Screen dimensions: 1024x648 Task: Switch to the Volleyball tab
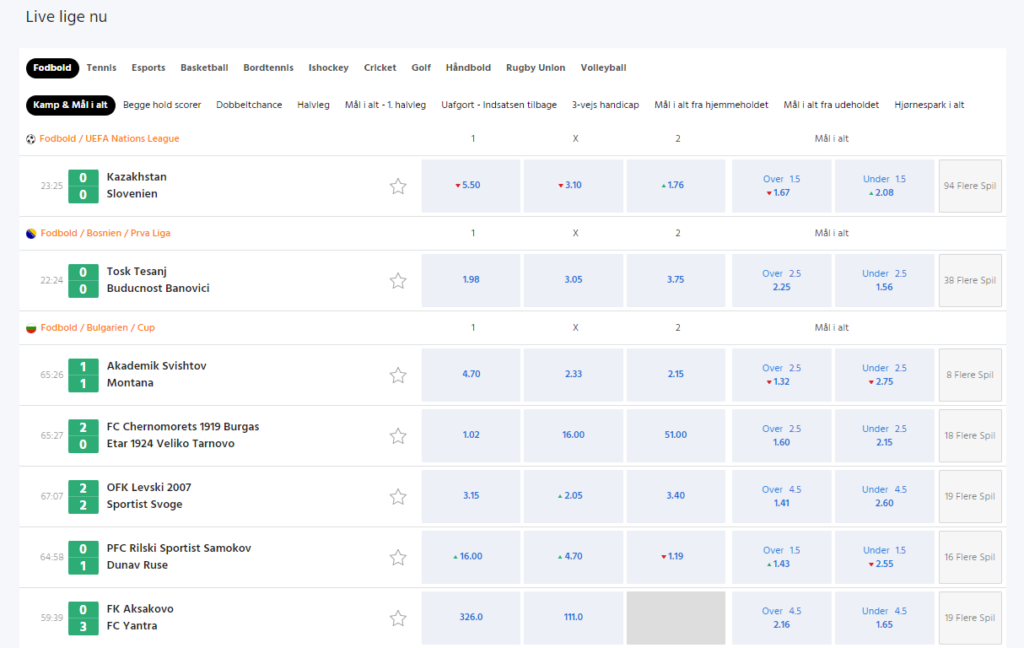(603, 68)
